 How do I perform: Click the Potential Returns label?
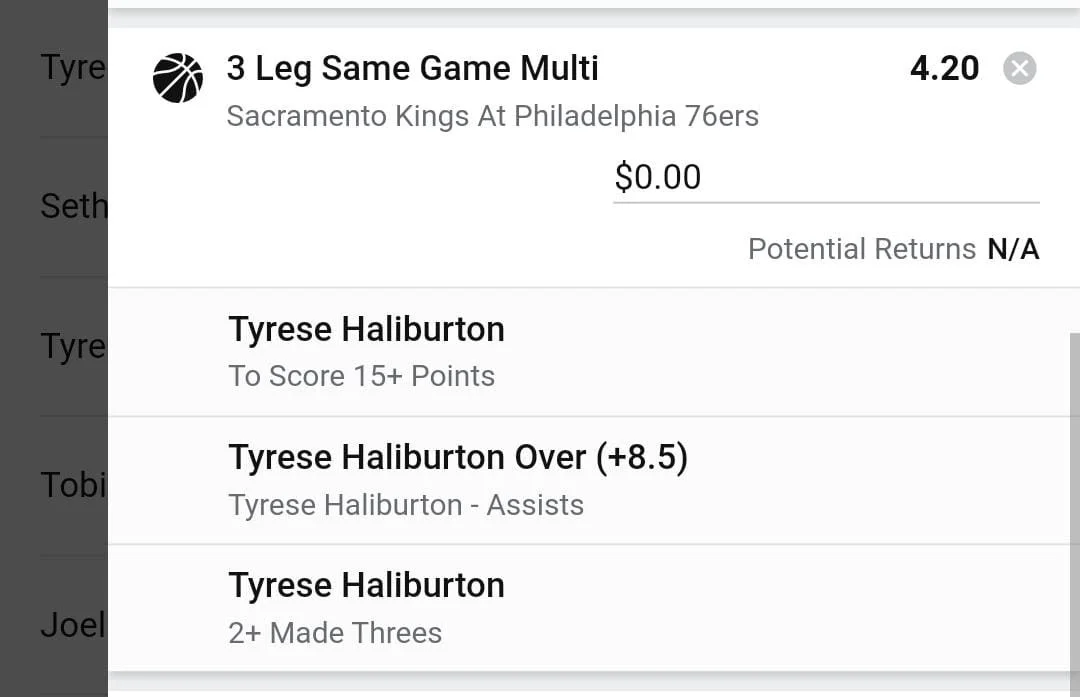(x=861, y=249)
